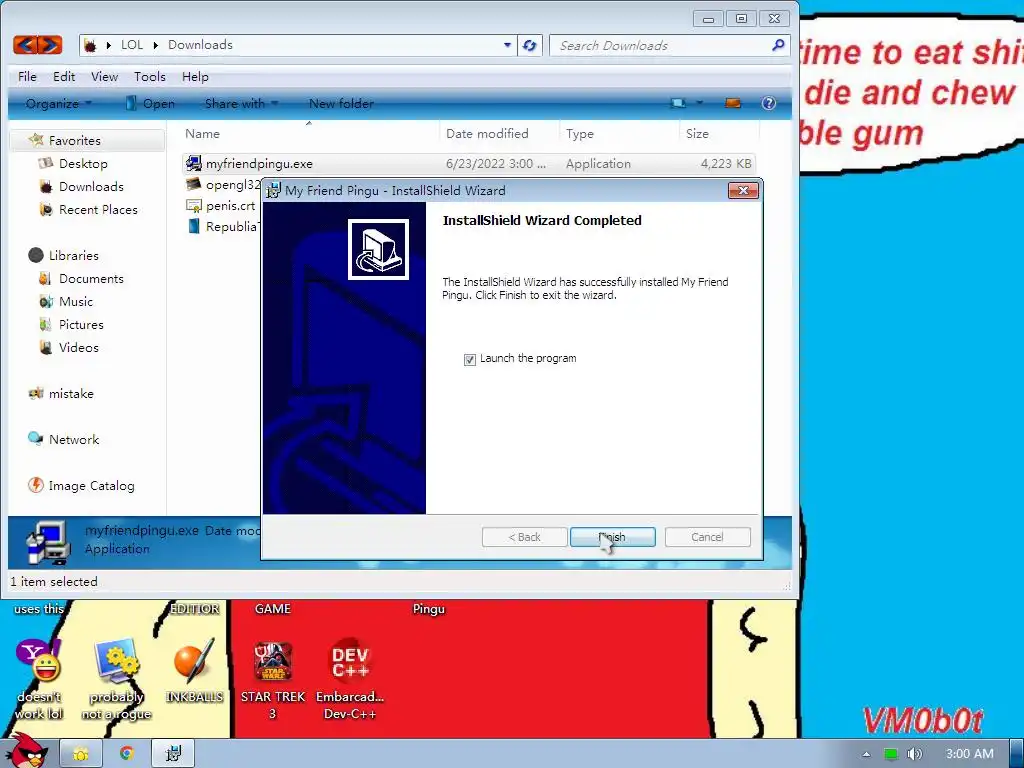
Task: Click New folder in the toolbar
Action: (x=341, y=103)
